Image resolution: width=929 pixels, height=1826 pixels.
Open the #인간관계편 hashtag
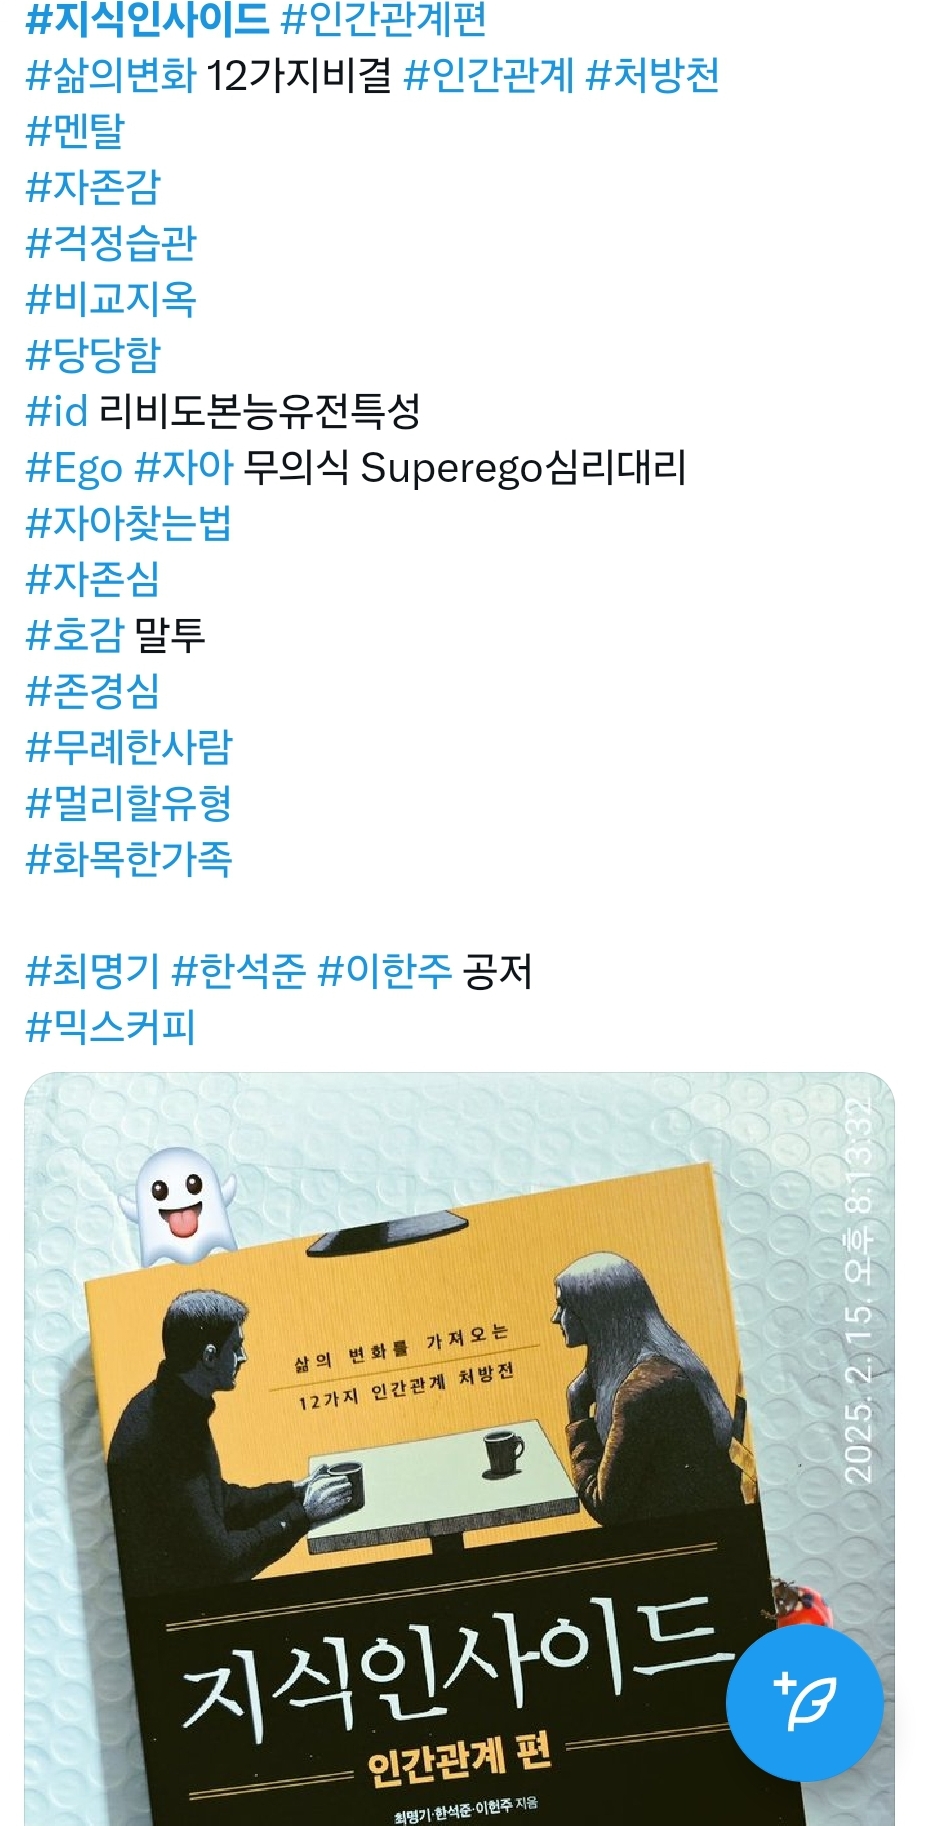coord(384,19)
